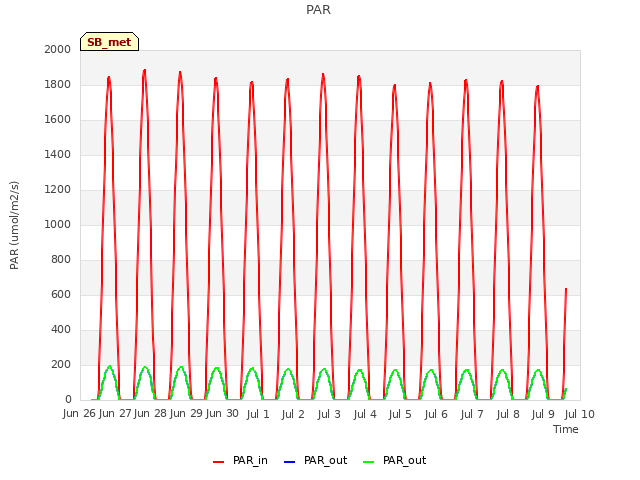The height and width of the screenshot is (480, 640).
Task: Click the Jul 4 x-axis label
Action: click(365, 415)
